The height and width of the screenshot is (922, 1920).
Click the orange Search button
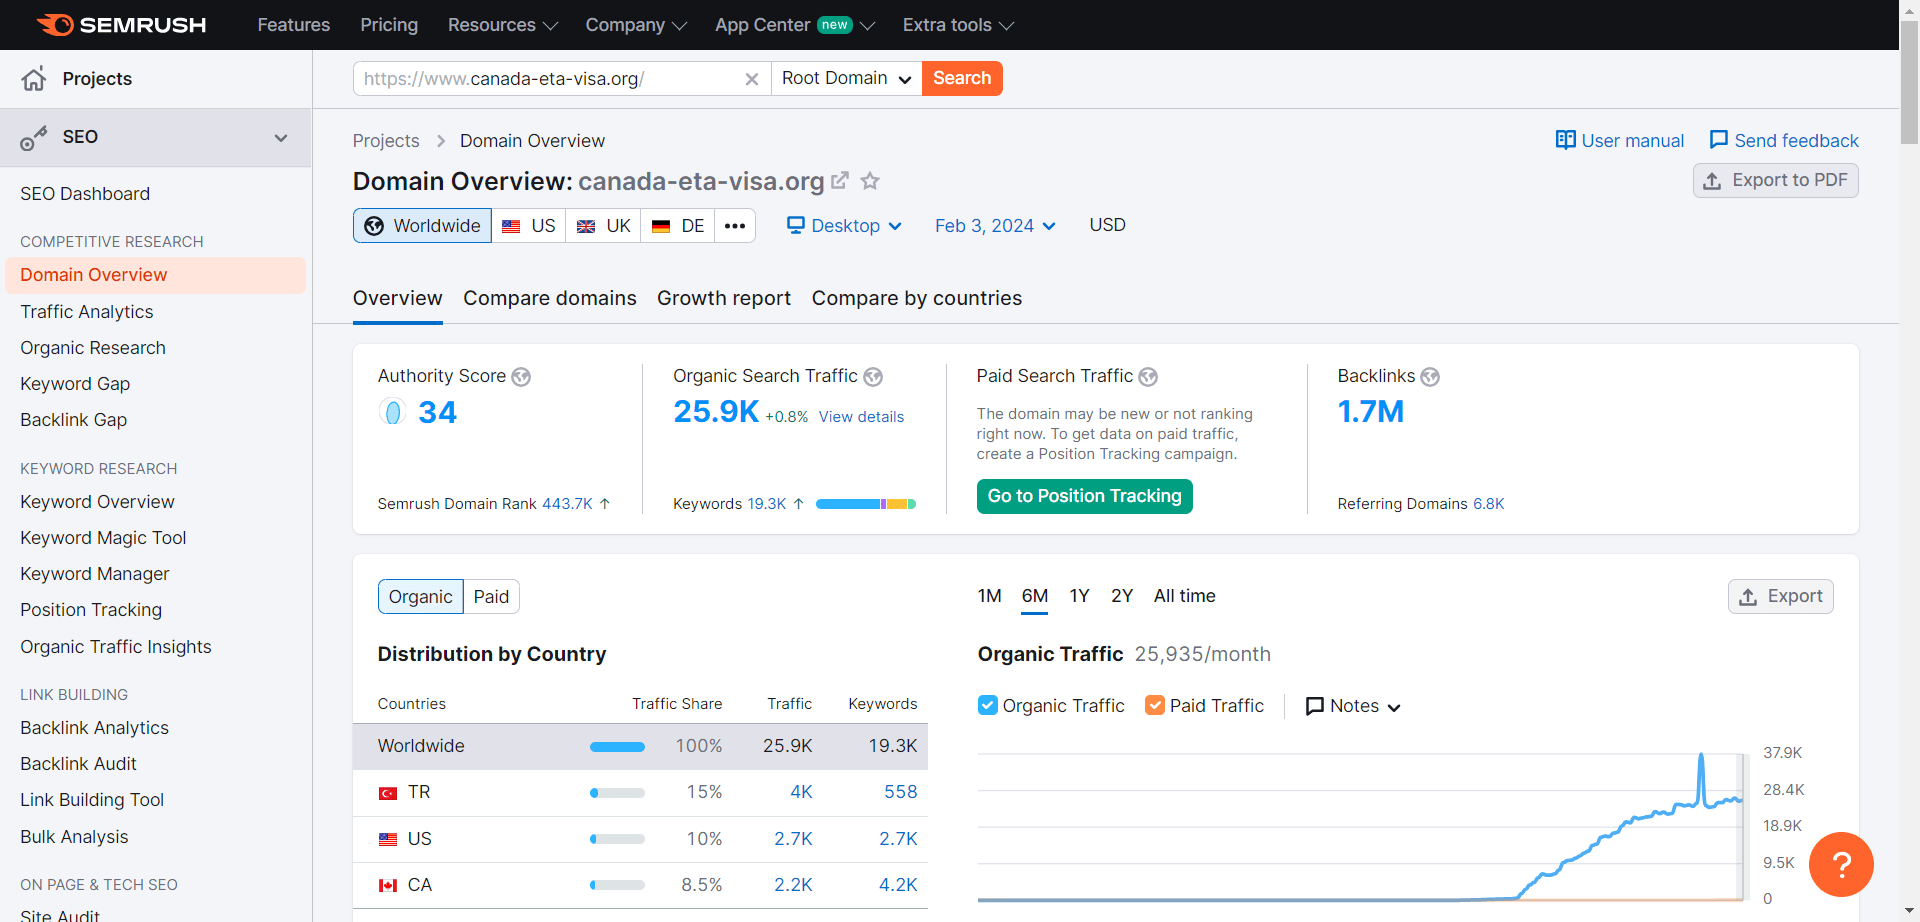[x=962, y=79]
